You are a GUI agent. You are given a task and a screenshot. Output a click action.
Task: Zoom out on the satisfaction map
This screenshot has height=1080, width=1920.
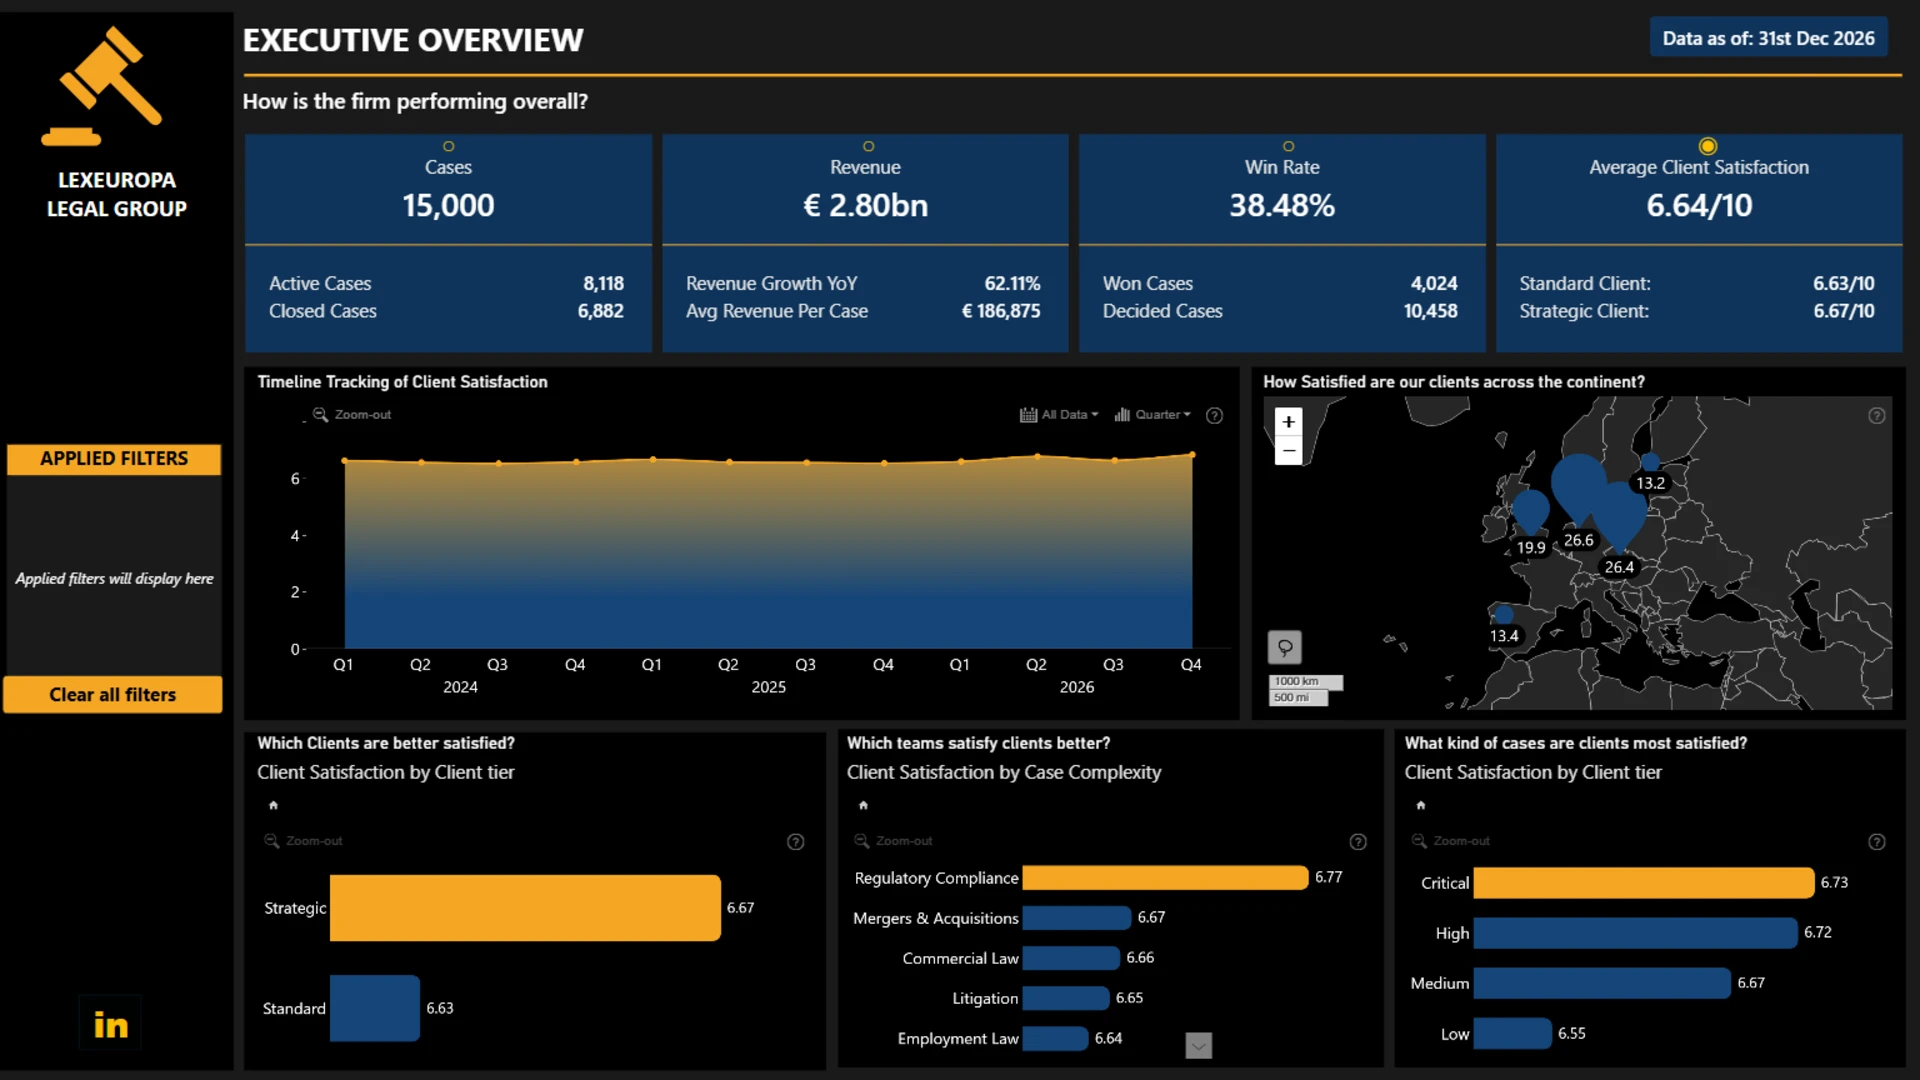click(x=1288, y=451)
